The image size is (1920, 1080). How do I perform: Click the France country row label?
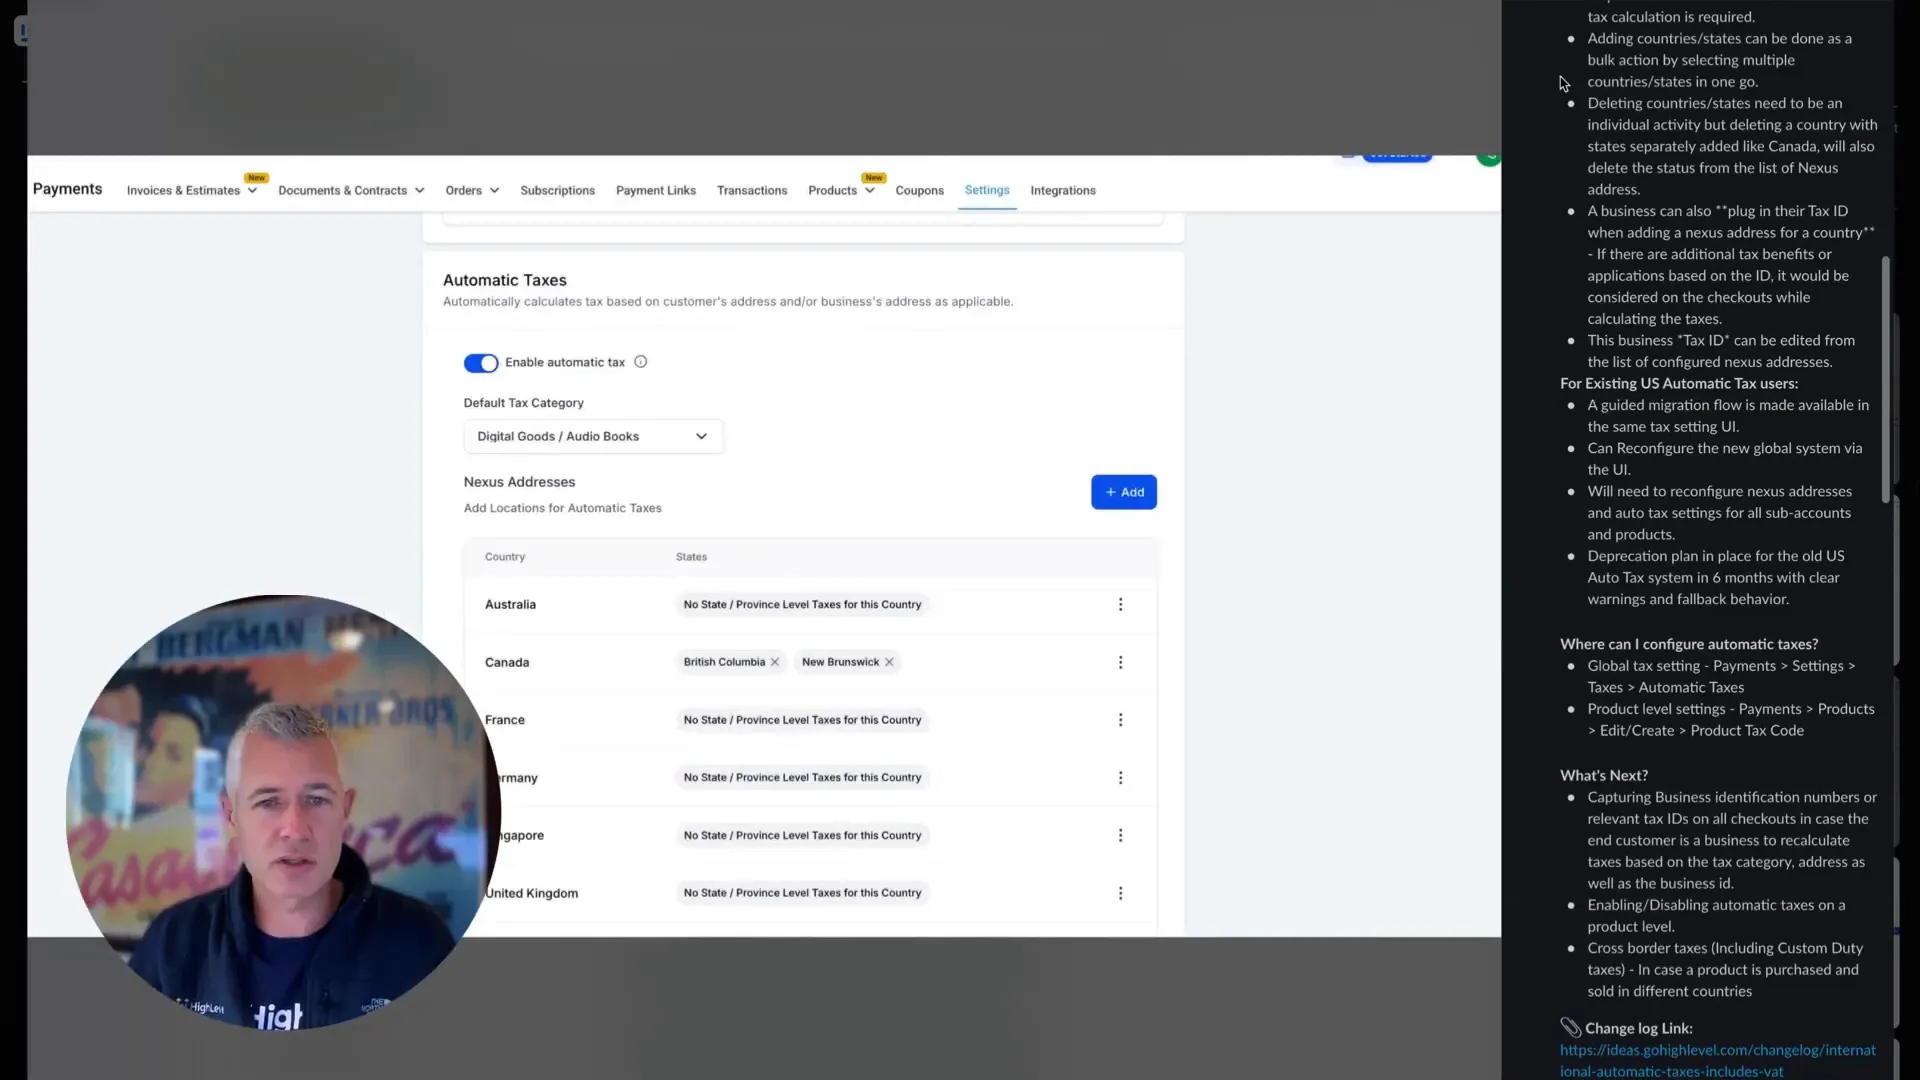click(505, 720)
